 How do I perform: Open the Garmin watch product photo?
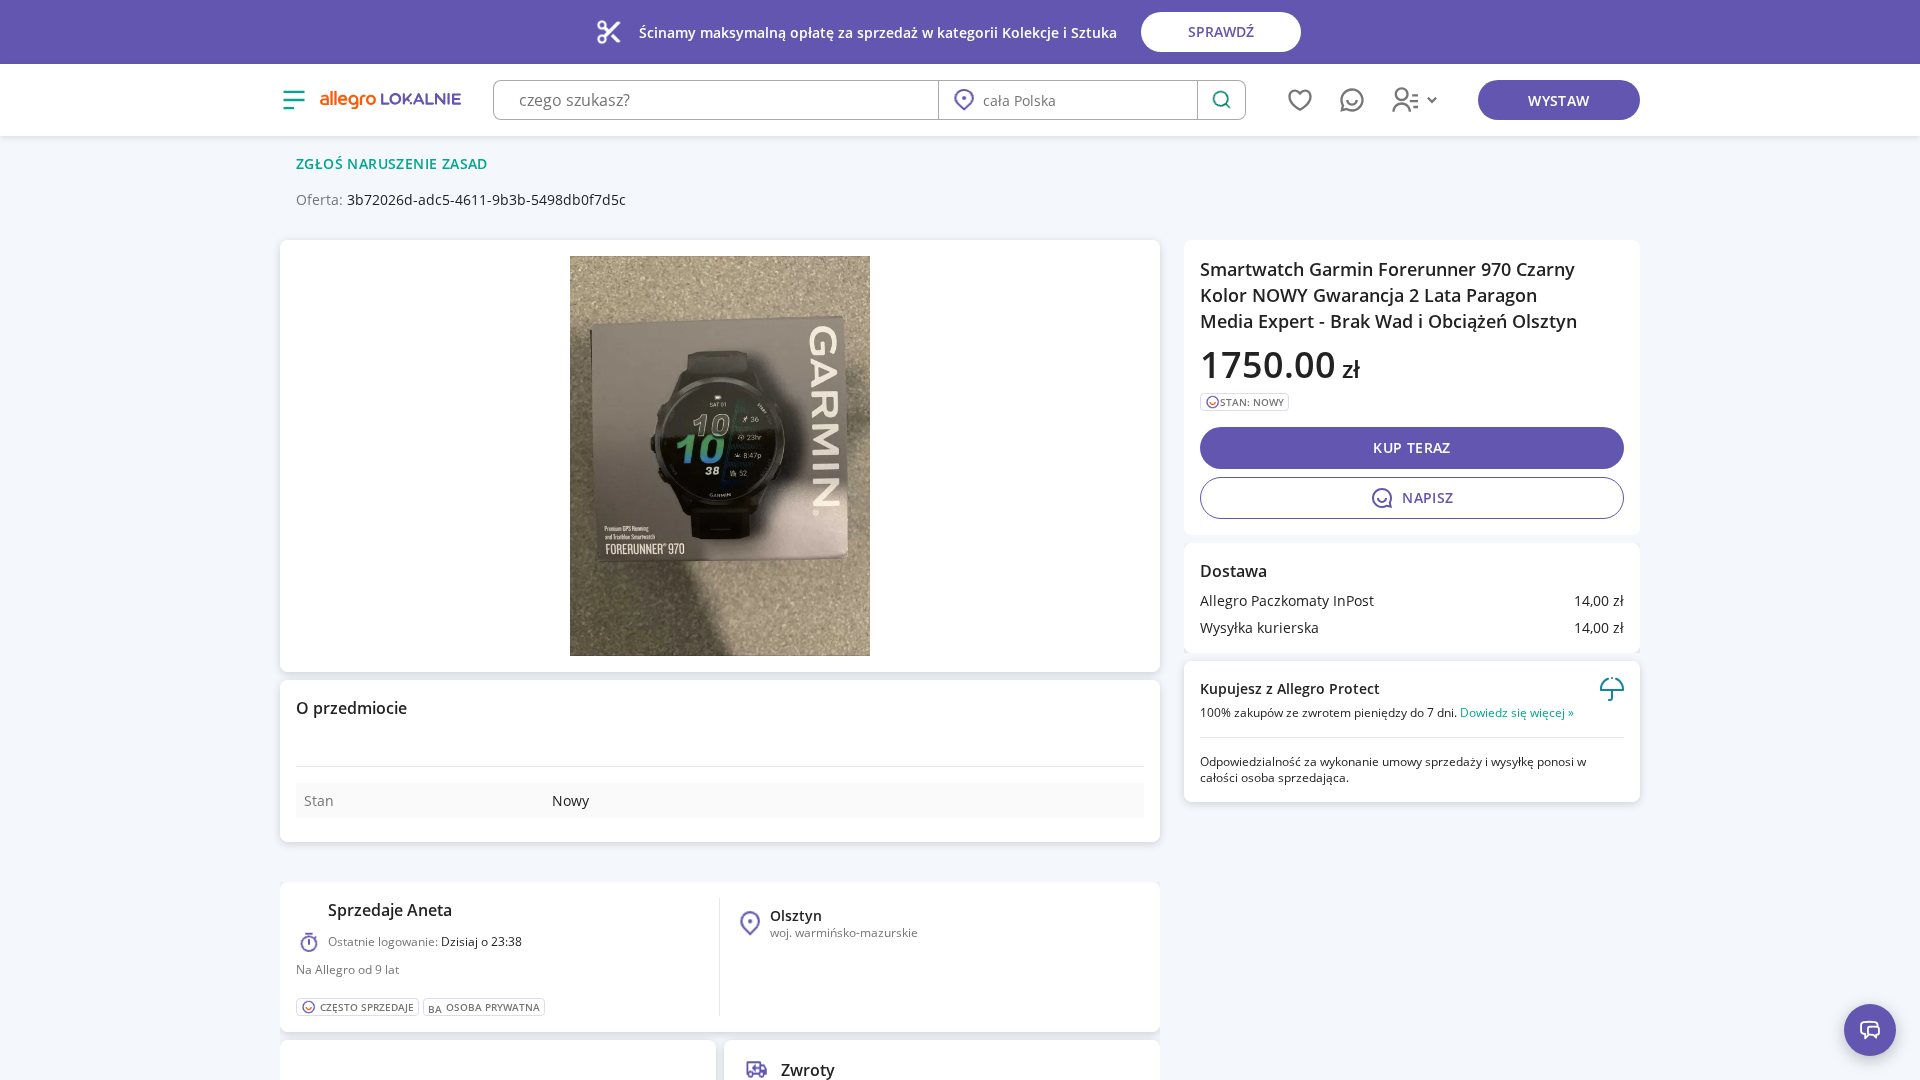[x=720, y=456]
